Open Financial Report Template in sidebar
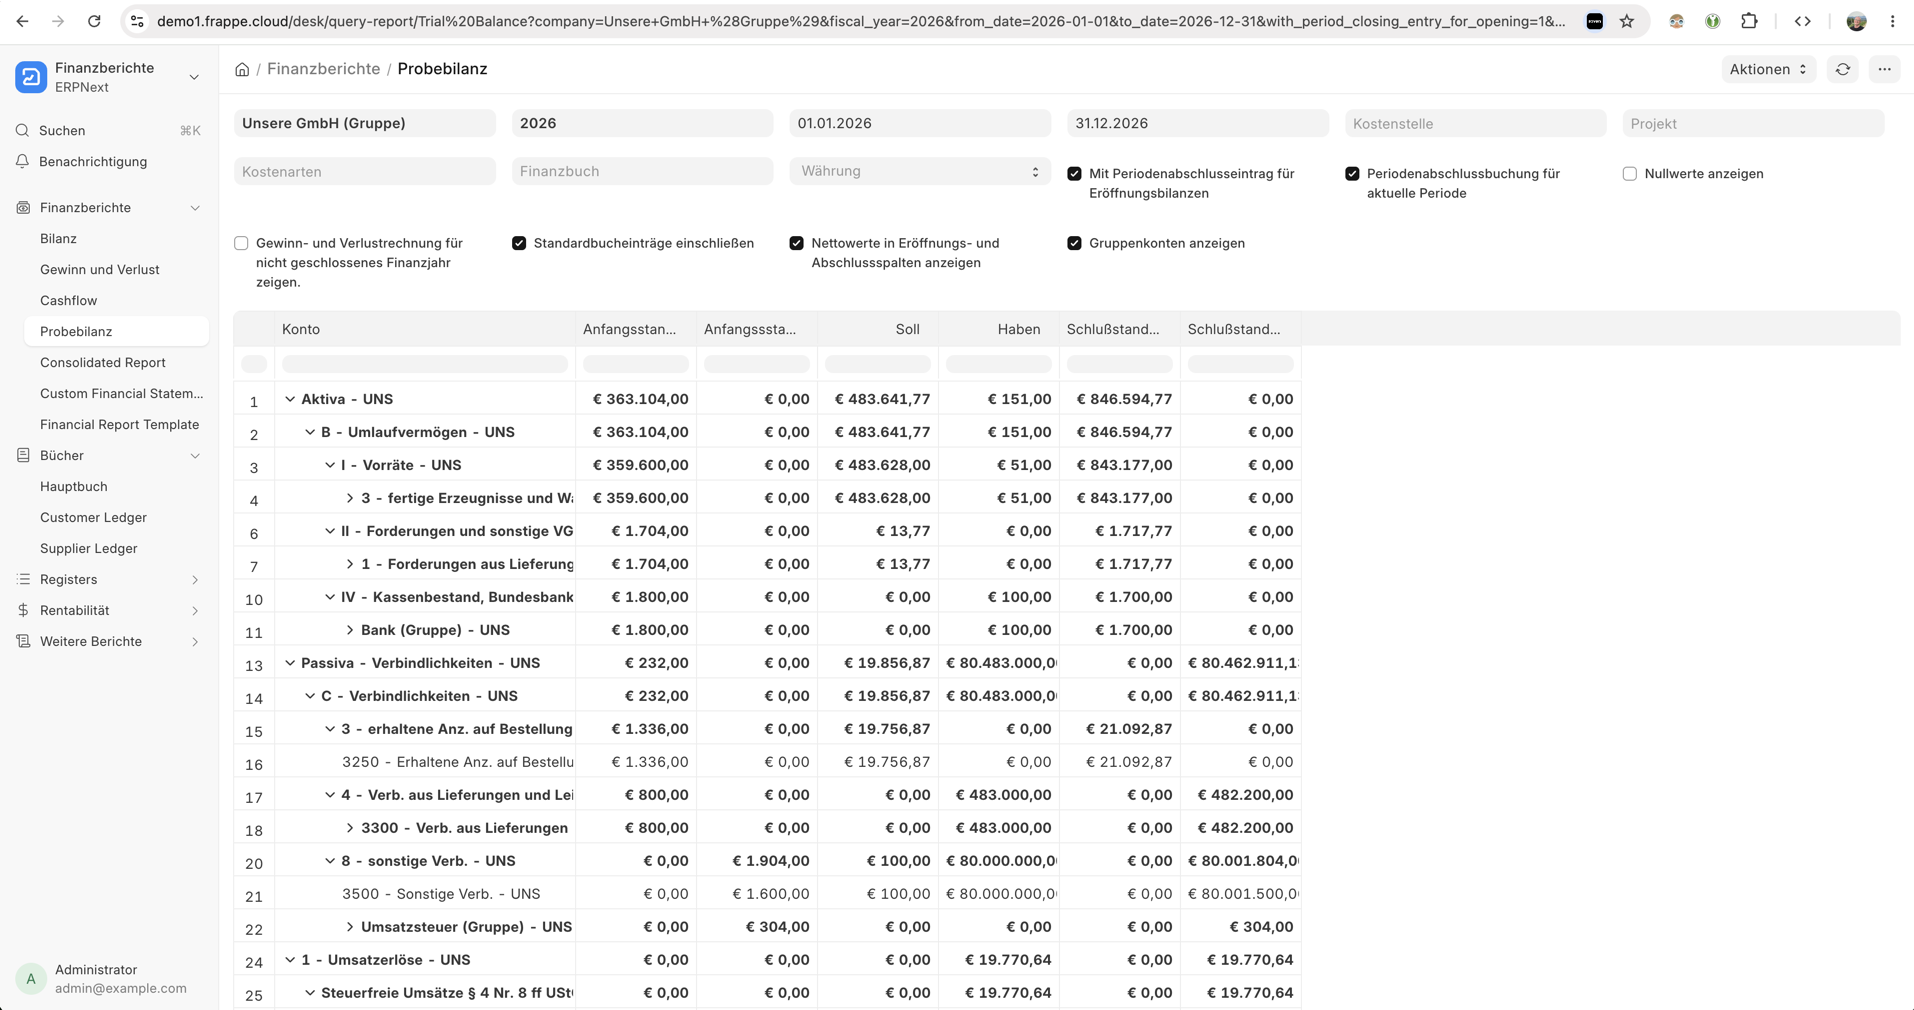Screen dimensions: 1914x1010 [x=116, y=424]
